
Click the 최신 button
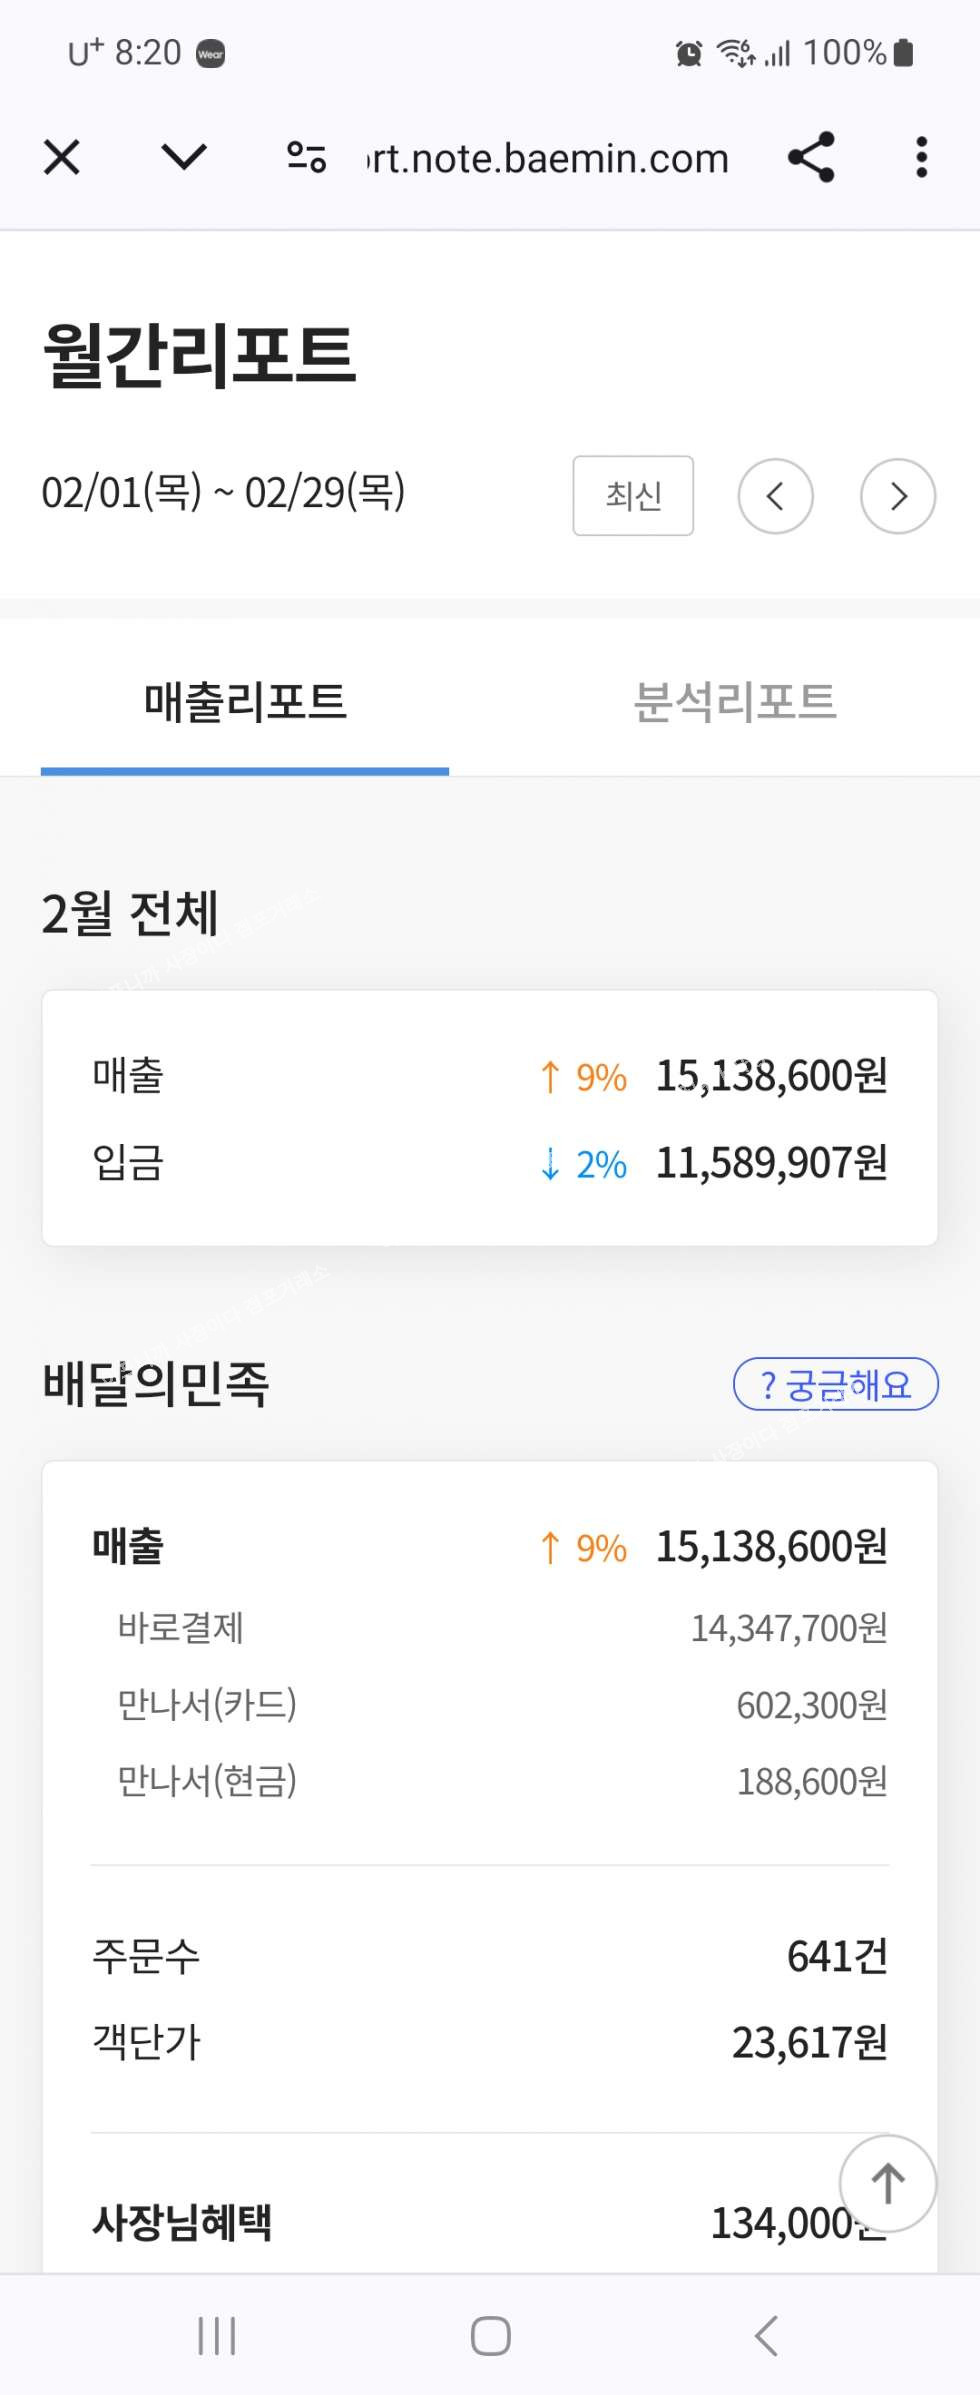click(633, 495)
